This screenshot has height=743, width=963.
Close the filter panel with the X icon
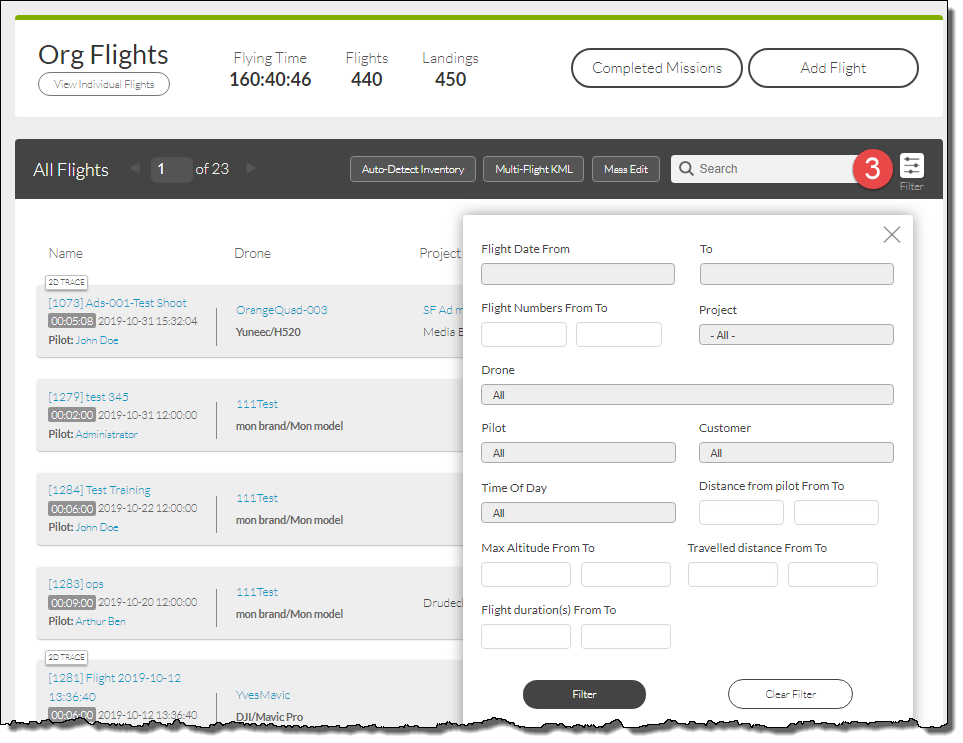coord(891,234)
